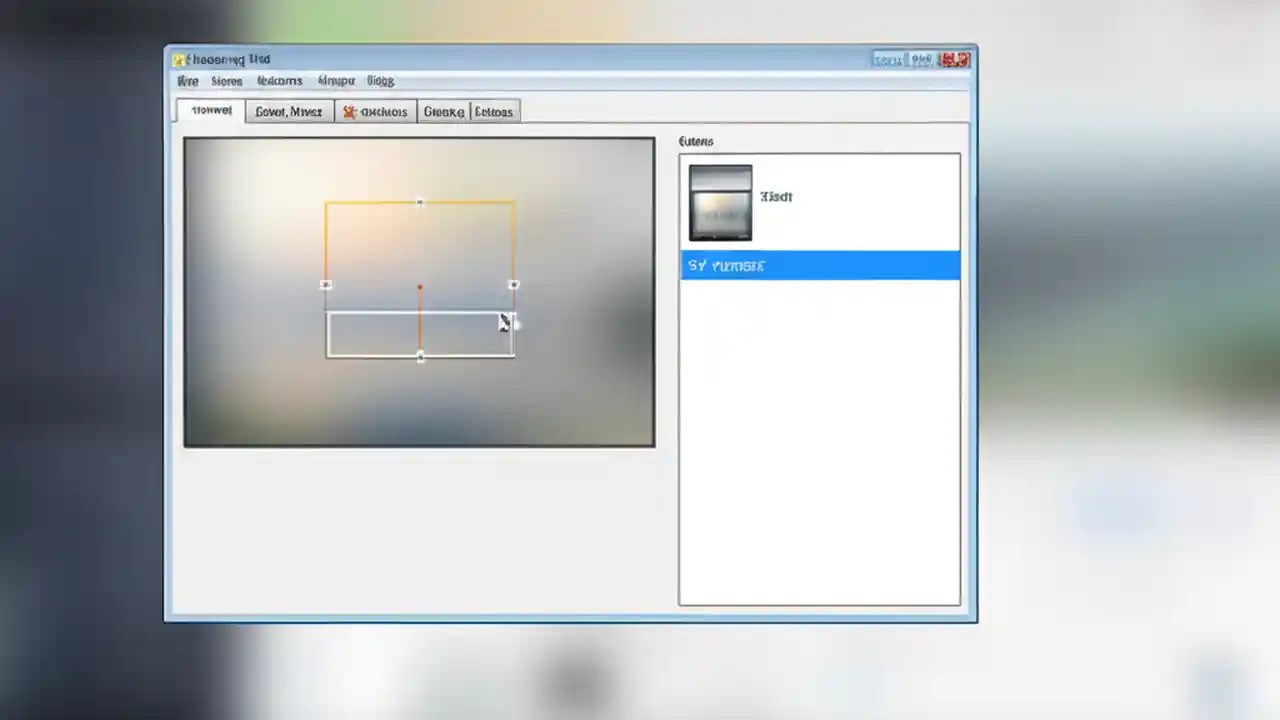Open the File menu
Image resolution: width=1280 pixels, height=720 pixels.
click(x=187, y=81)
